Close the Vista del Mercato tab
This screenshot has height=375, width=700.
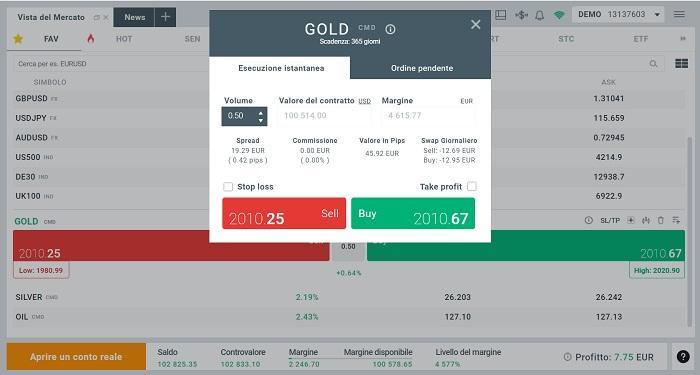coord(106,17)
